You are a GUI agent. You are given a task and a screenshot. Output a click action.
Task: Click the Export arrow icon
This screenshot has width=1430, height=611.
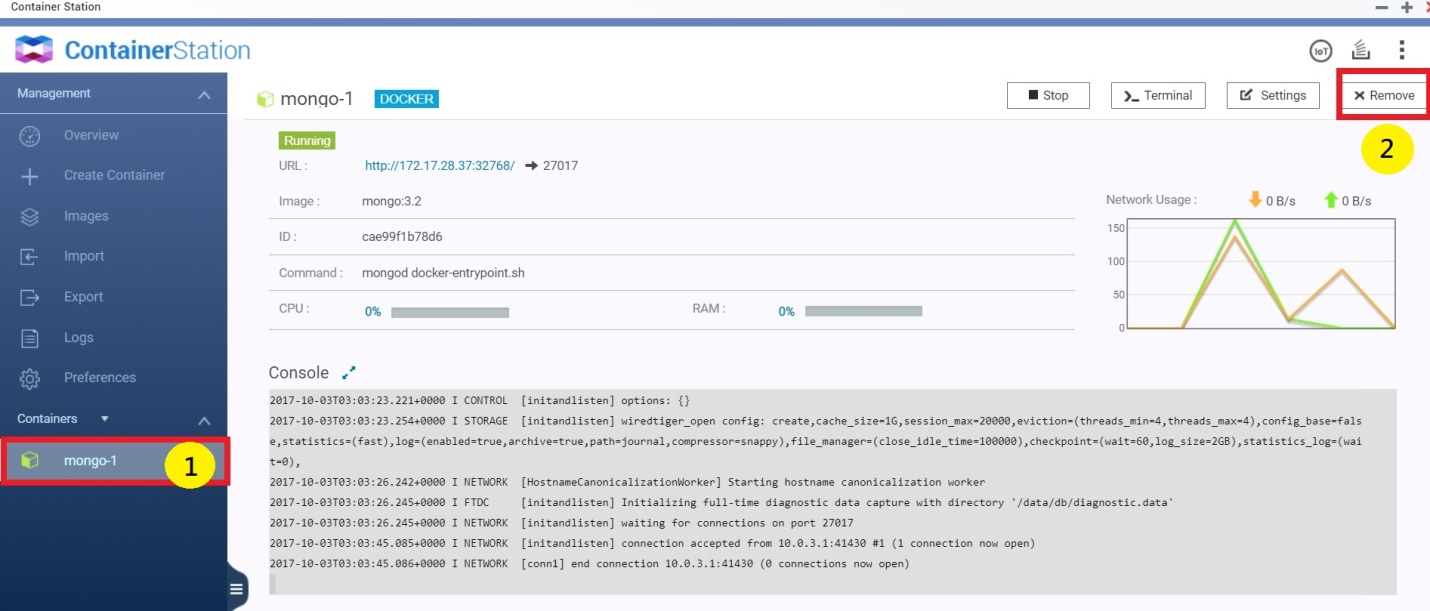coord(30,297)
